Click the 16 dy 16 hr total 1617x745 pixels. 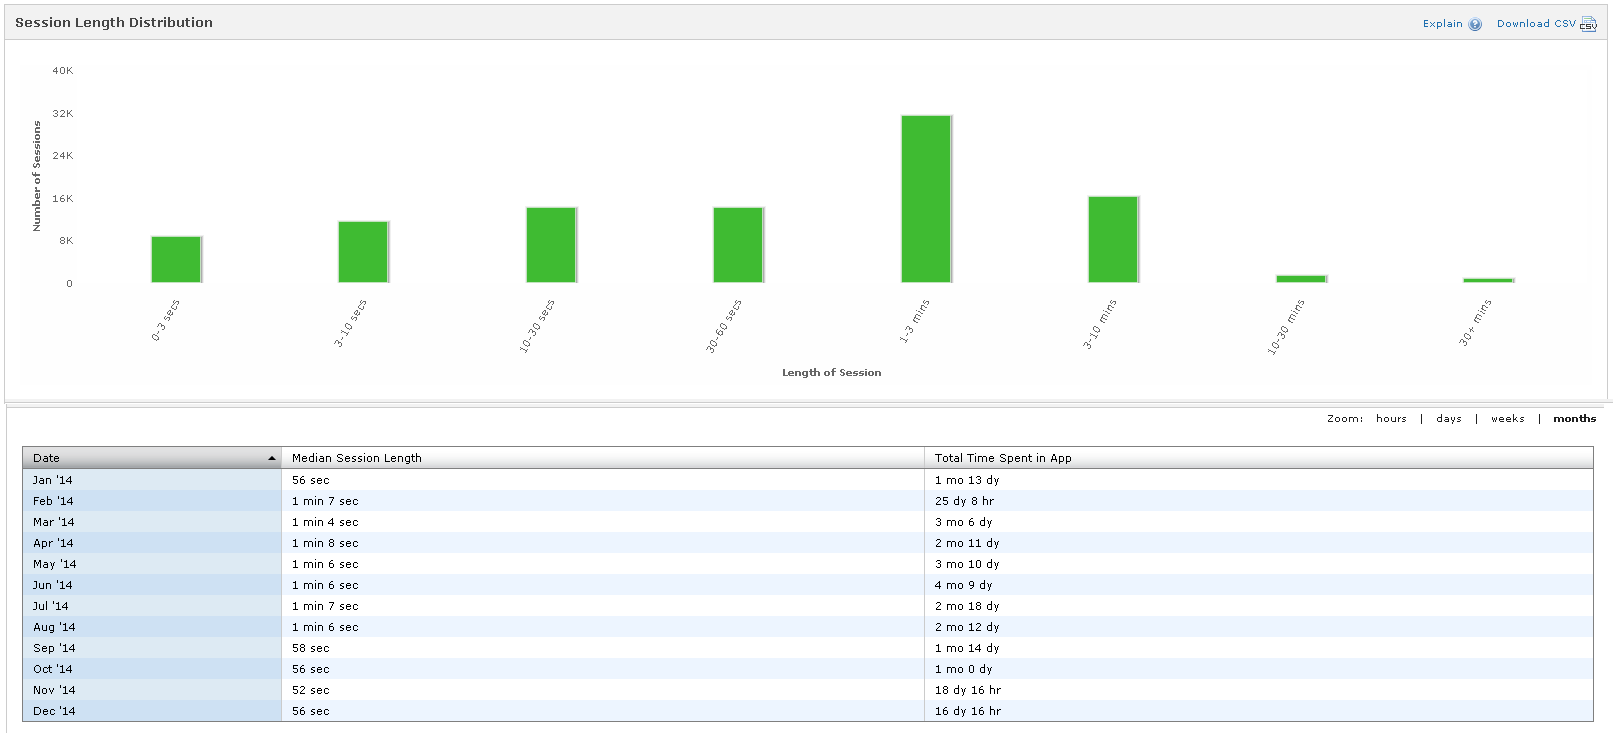(968, 711)
